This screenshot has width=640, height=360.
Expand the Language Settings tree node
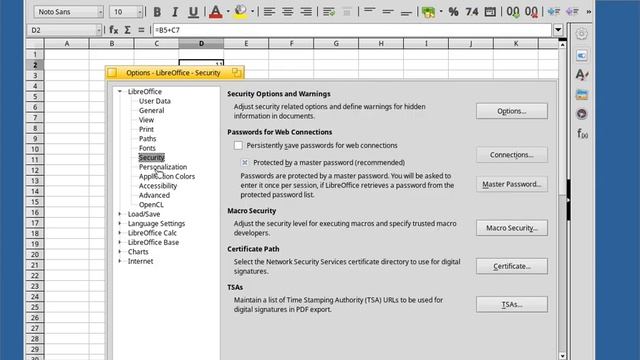[x=120, y=223]
